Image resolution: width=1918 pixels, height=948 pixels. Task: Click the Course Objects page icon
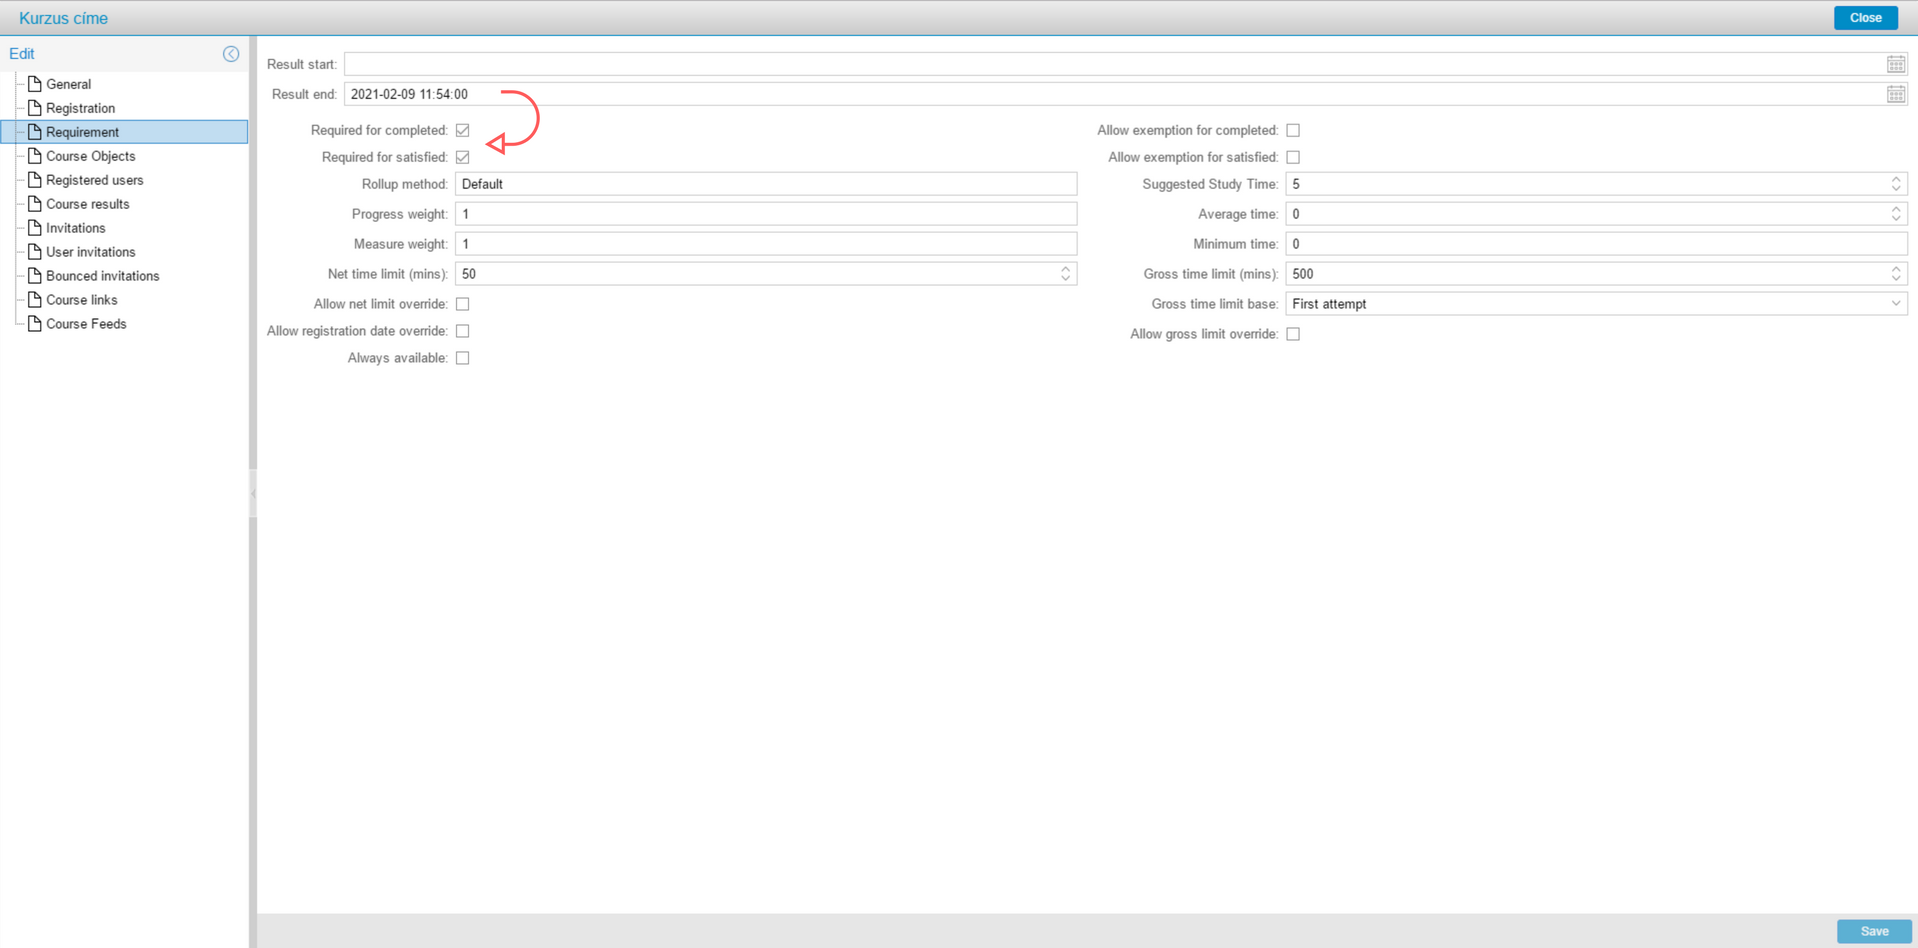point(35,156)
